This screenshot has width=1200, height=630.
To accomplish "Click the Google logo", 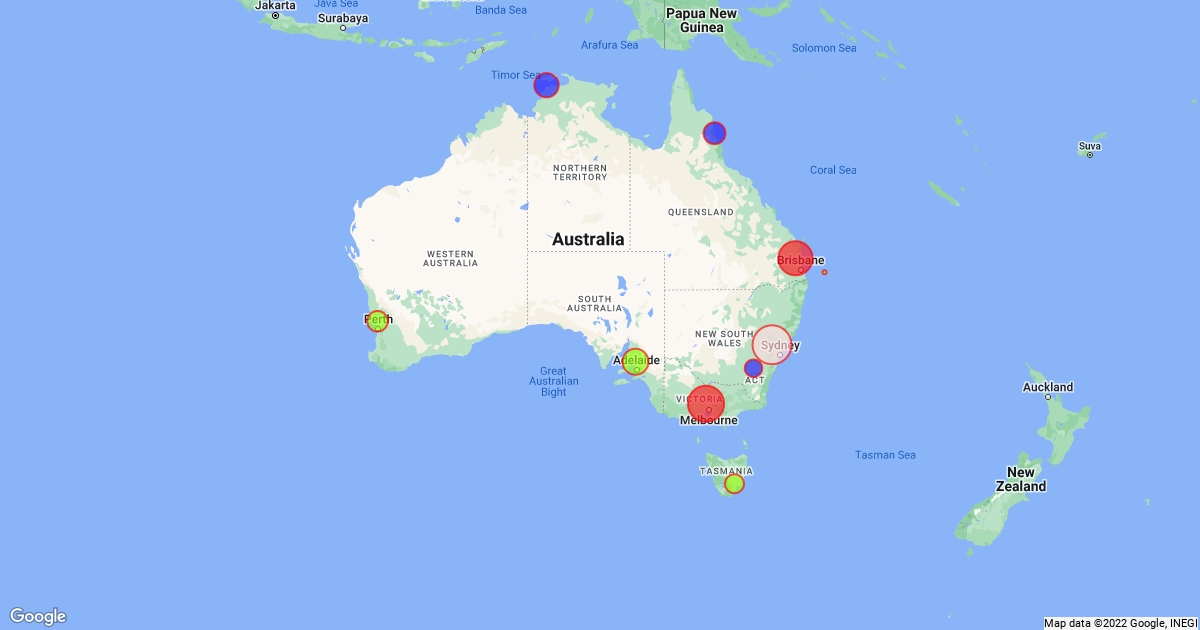I will (x=38, y=616).
